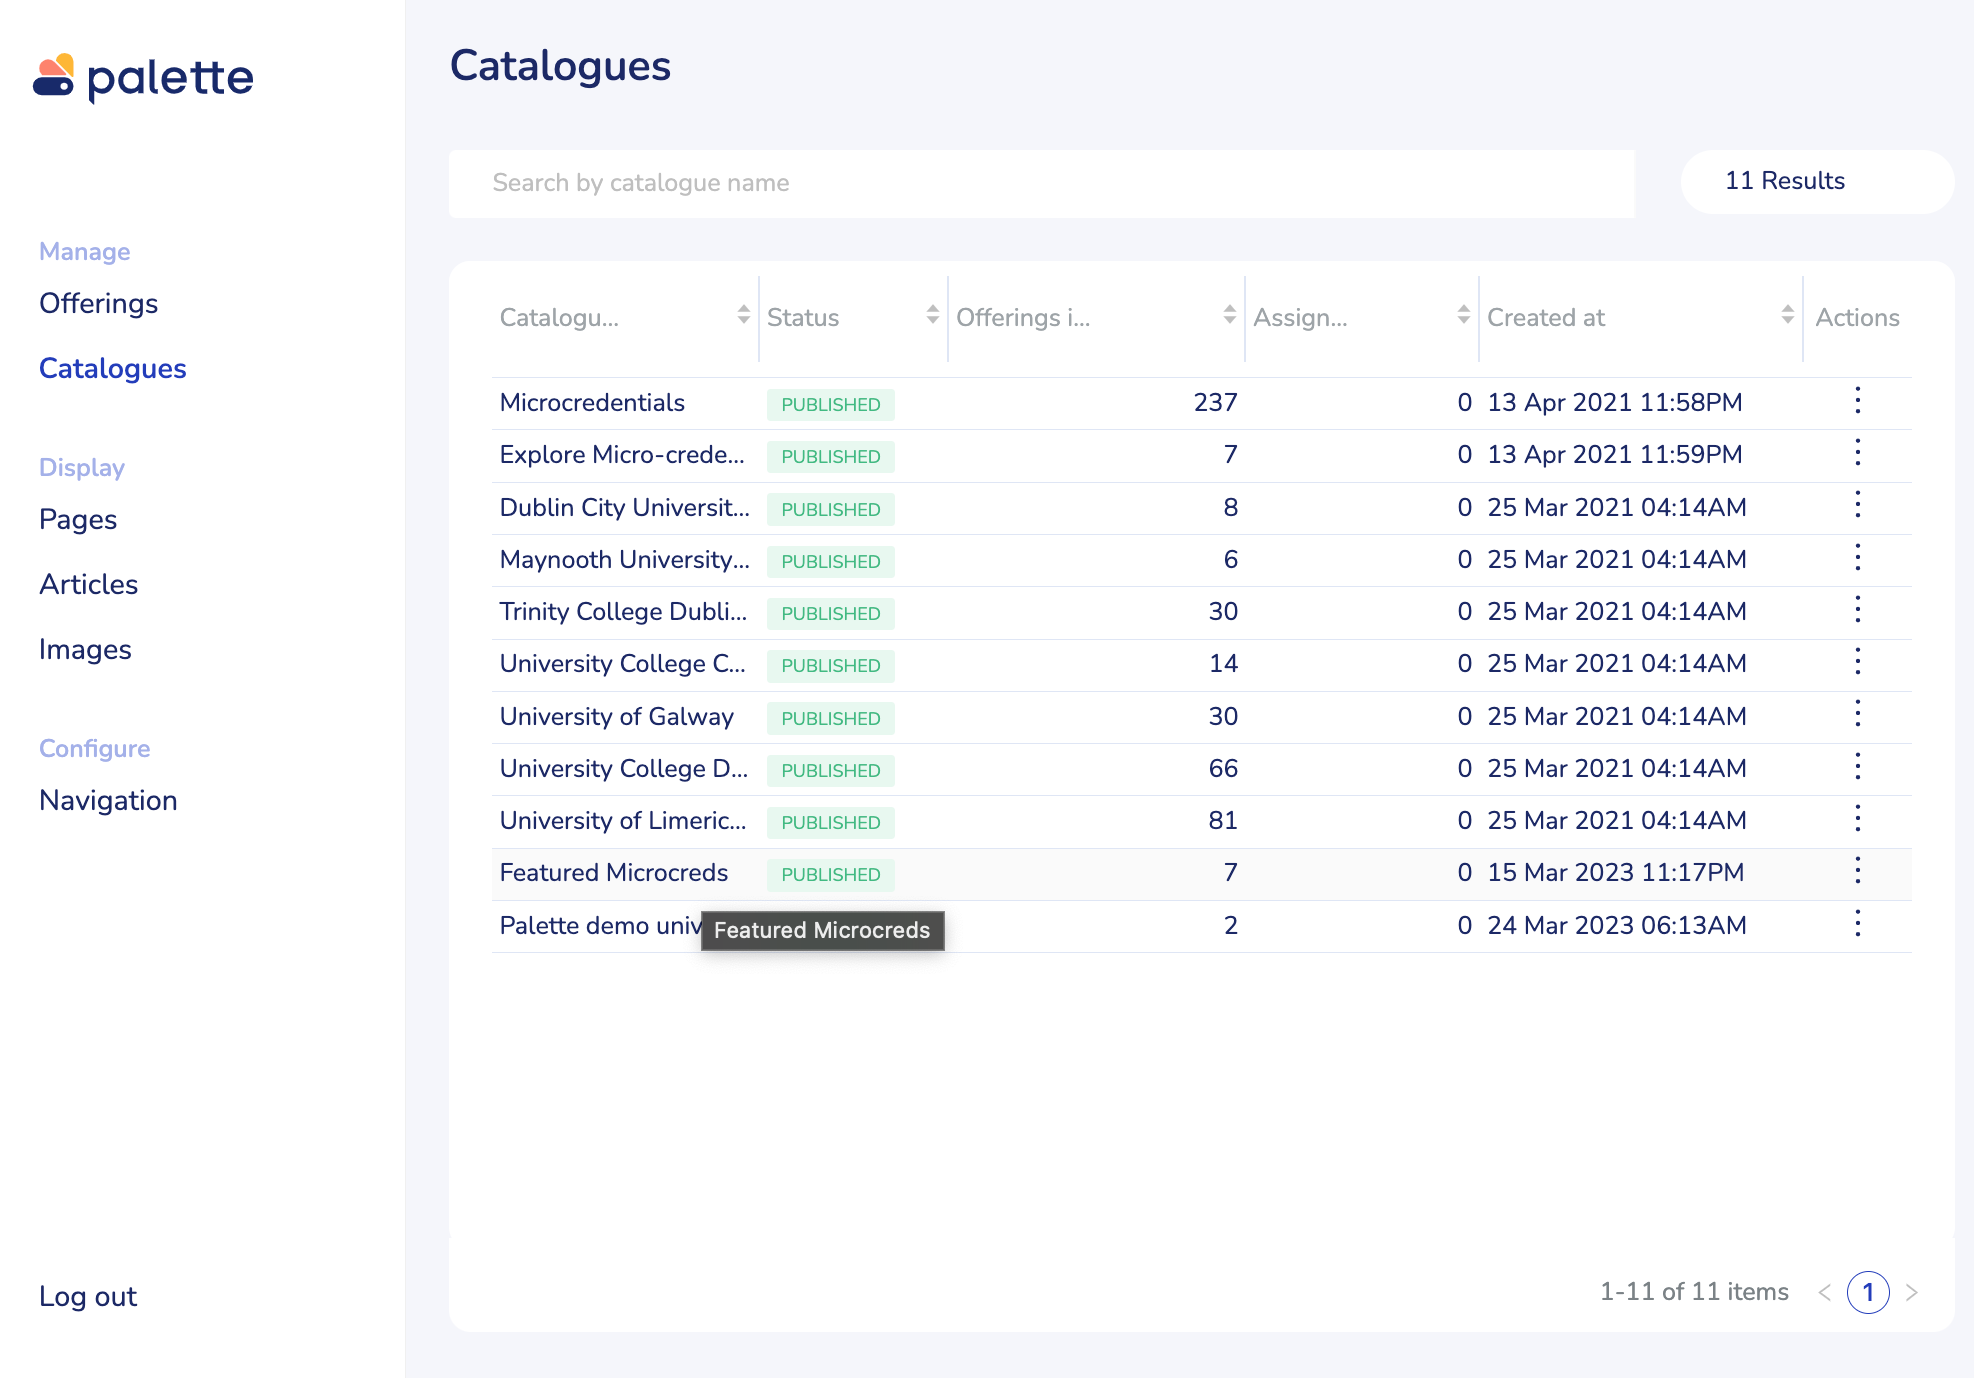Viewport: 1974px width, 1378px height.
Task: Open actions menu for Palette demo row
Action: coord(1857,923)
